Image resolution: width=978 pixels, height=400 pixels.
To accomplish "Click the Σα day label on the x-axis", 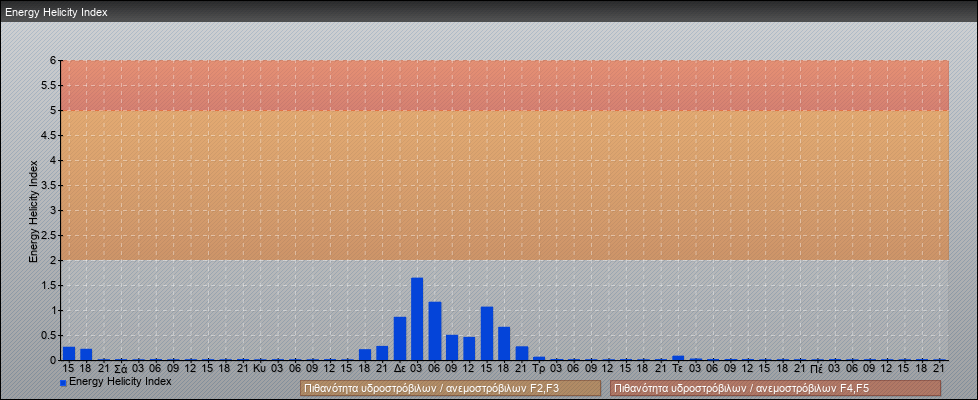I will (x=121, y=368).
